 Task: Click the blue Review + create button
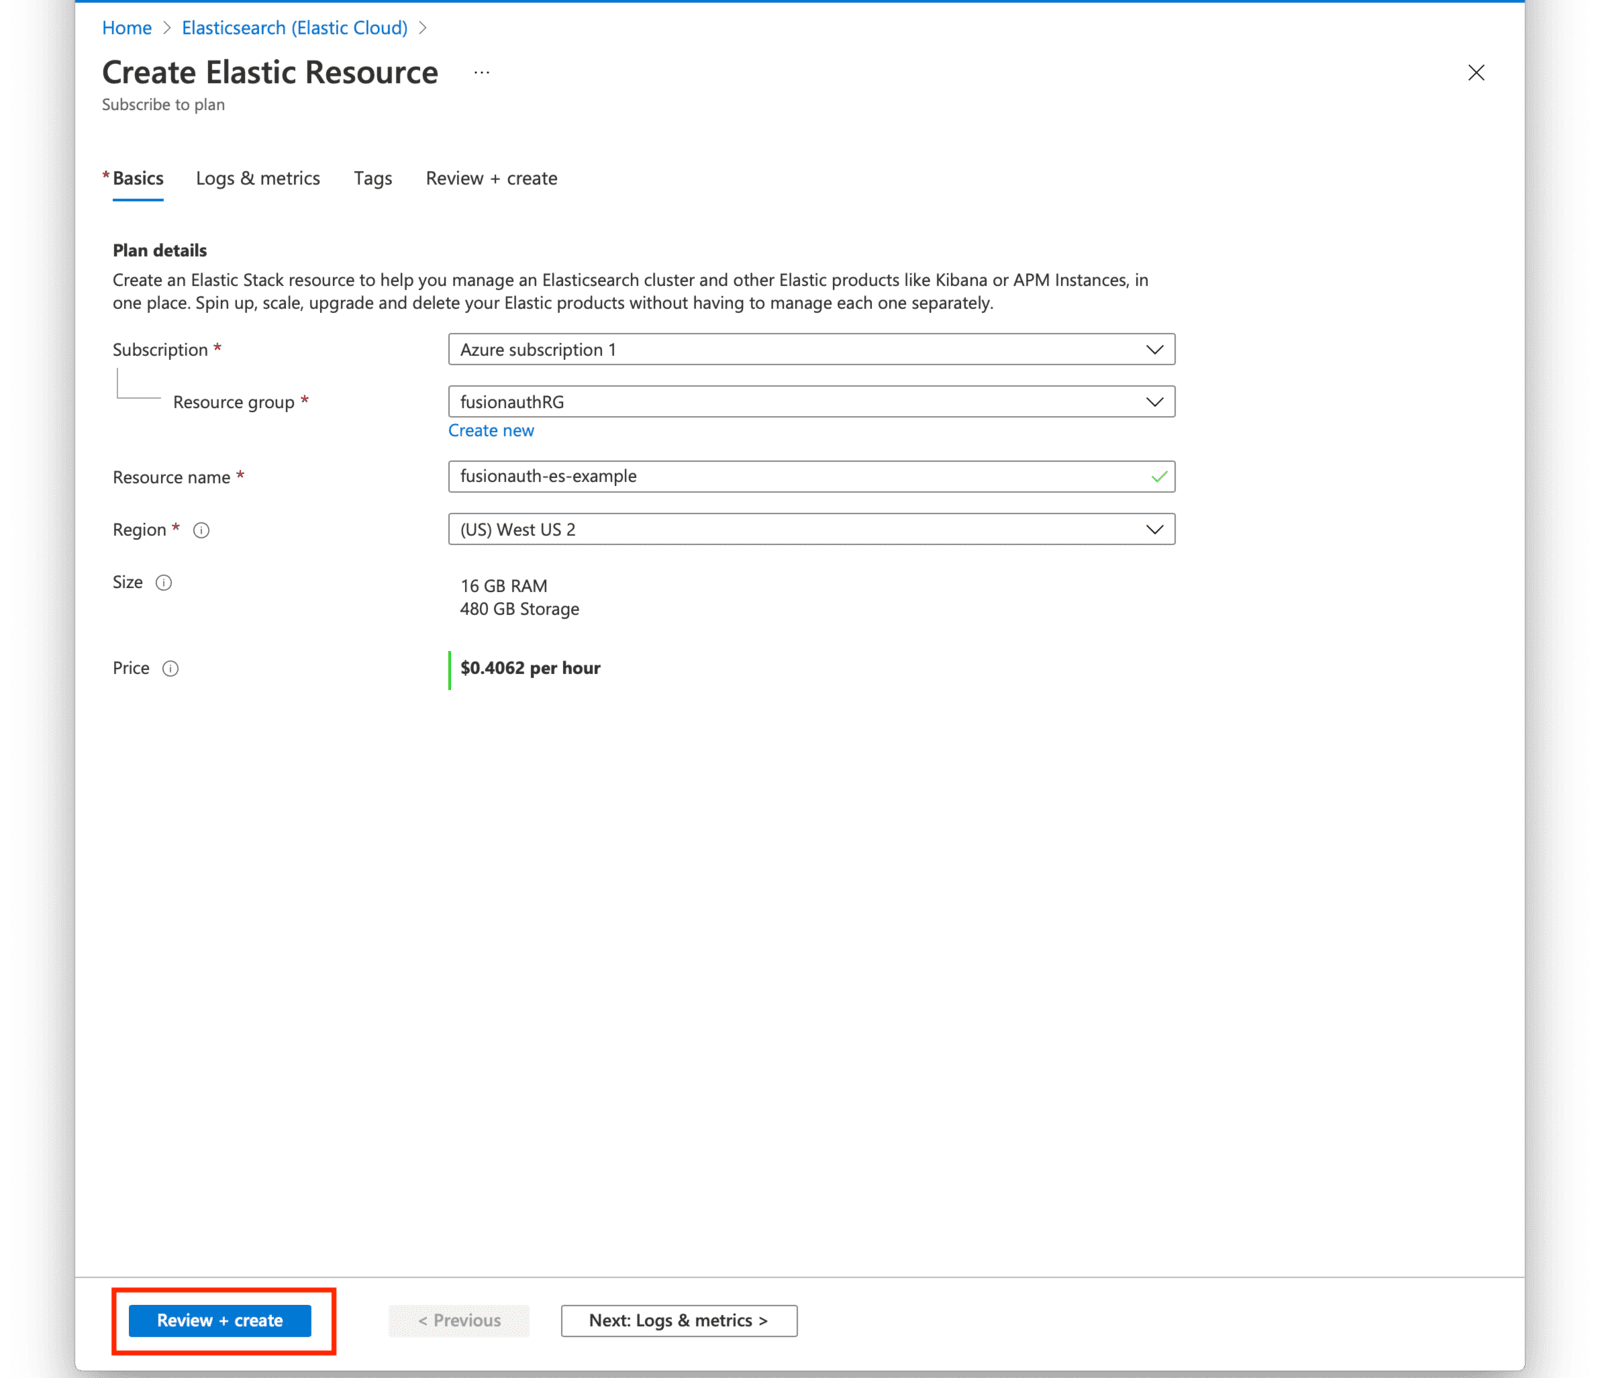[x=220, y=1321]
